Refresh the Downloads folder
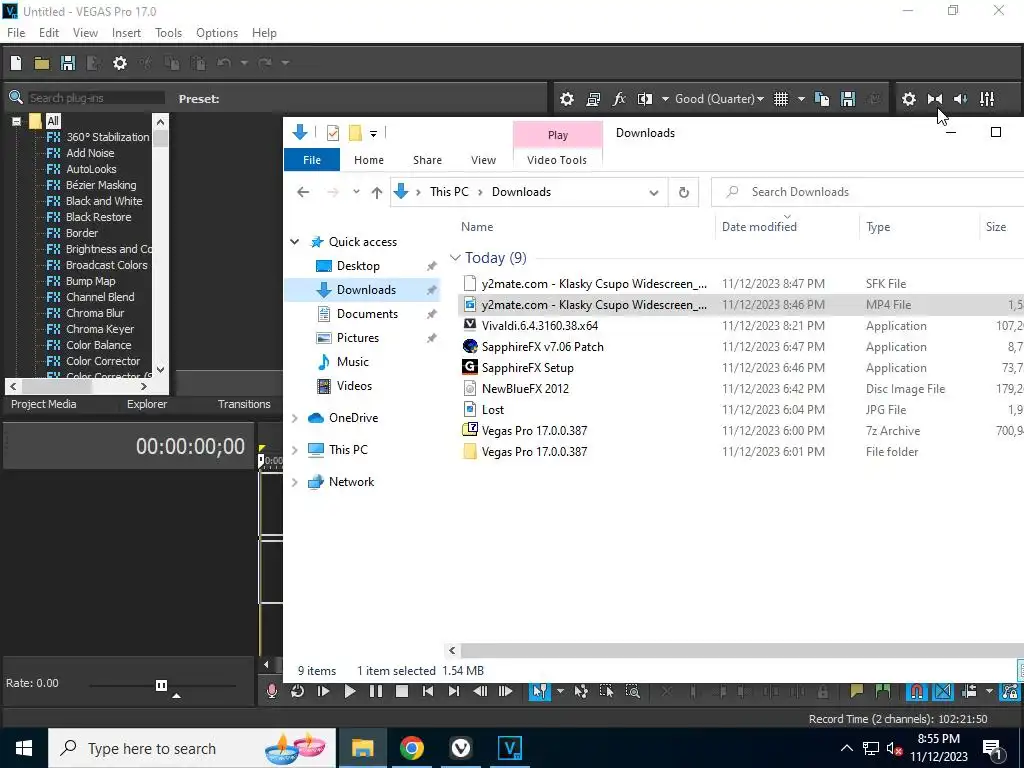1024x768 pixels. pos(684,192)
